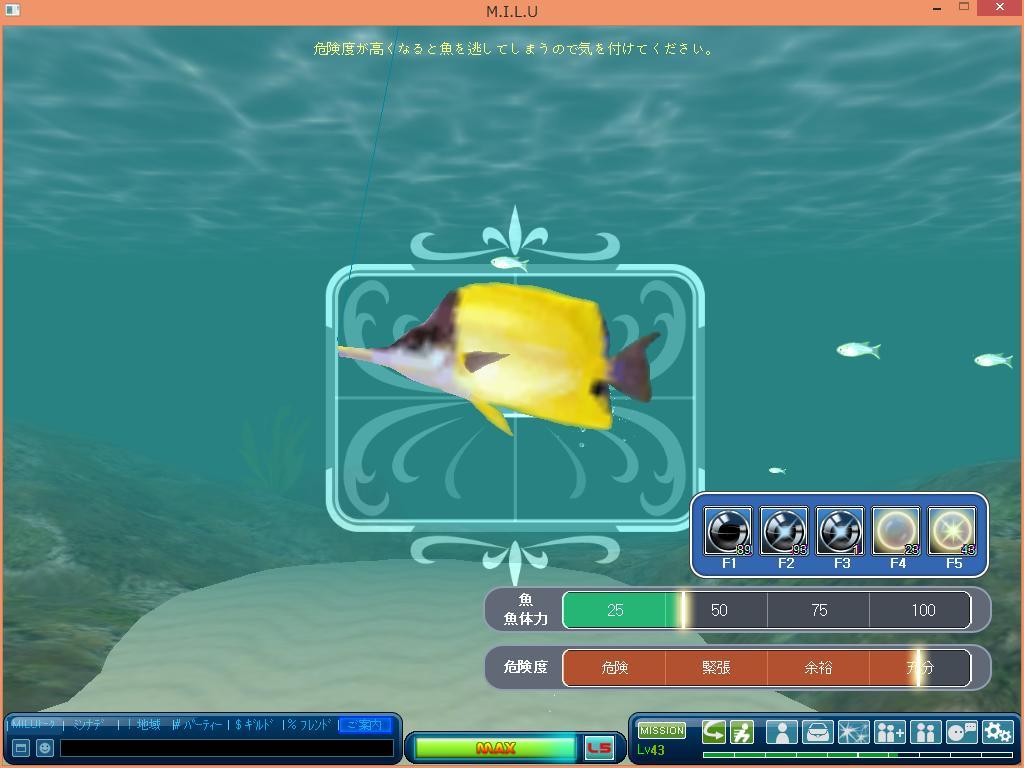Click the 75 mark on stamina gauge

819,610
